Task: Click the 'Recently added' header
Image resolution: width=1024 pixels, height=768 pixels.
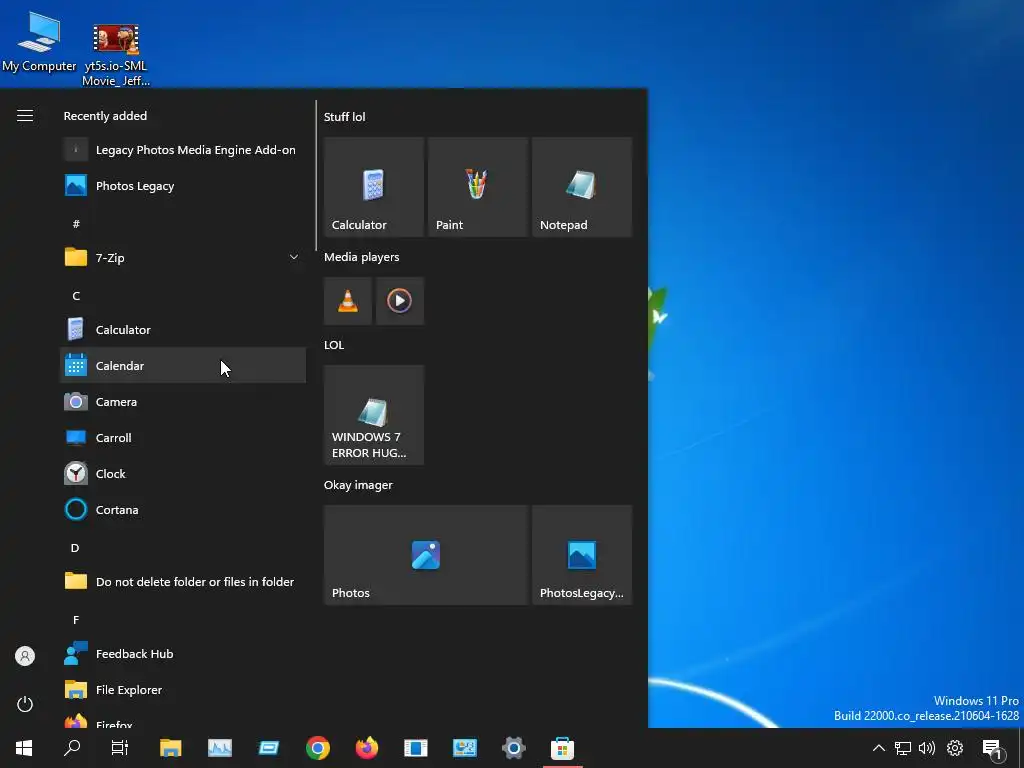Action: click(x=105, y=116)
